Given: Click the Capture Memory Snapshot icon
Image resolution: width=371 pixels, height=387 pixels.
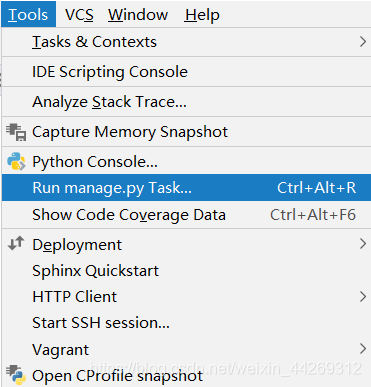Looking at the screenshot, I should pos(16,132).
